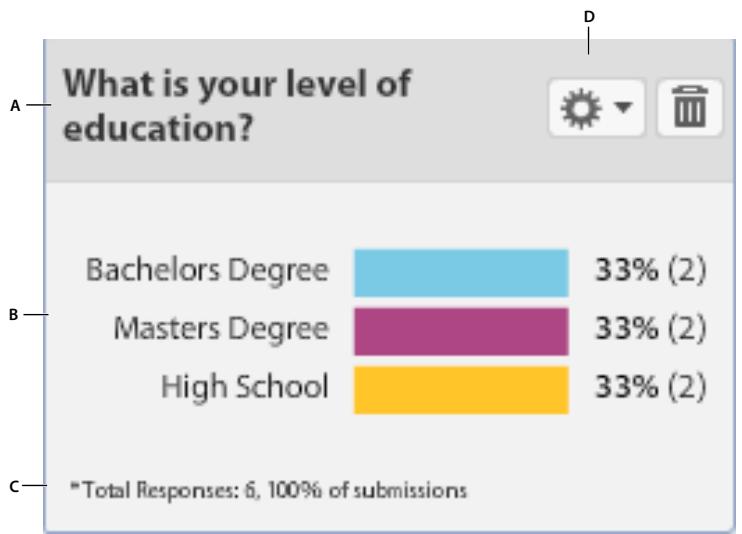This screenshot has height=534, width=742.
Task: Click the 33% (2) value for Bachelors Degree
Action: (651, 272)
